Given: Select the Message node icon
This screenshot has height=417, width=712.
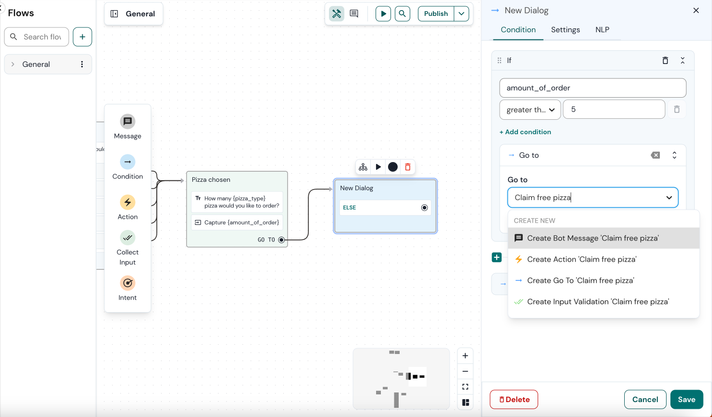Looking at the screenshot, I should pos(127,122).
